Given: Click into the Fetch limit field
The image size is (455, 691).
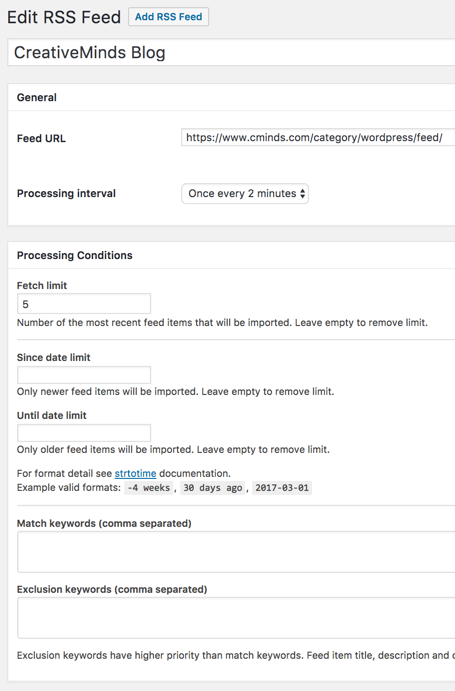Looking at the screenshot, I should [84, 304].
